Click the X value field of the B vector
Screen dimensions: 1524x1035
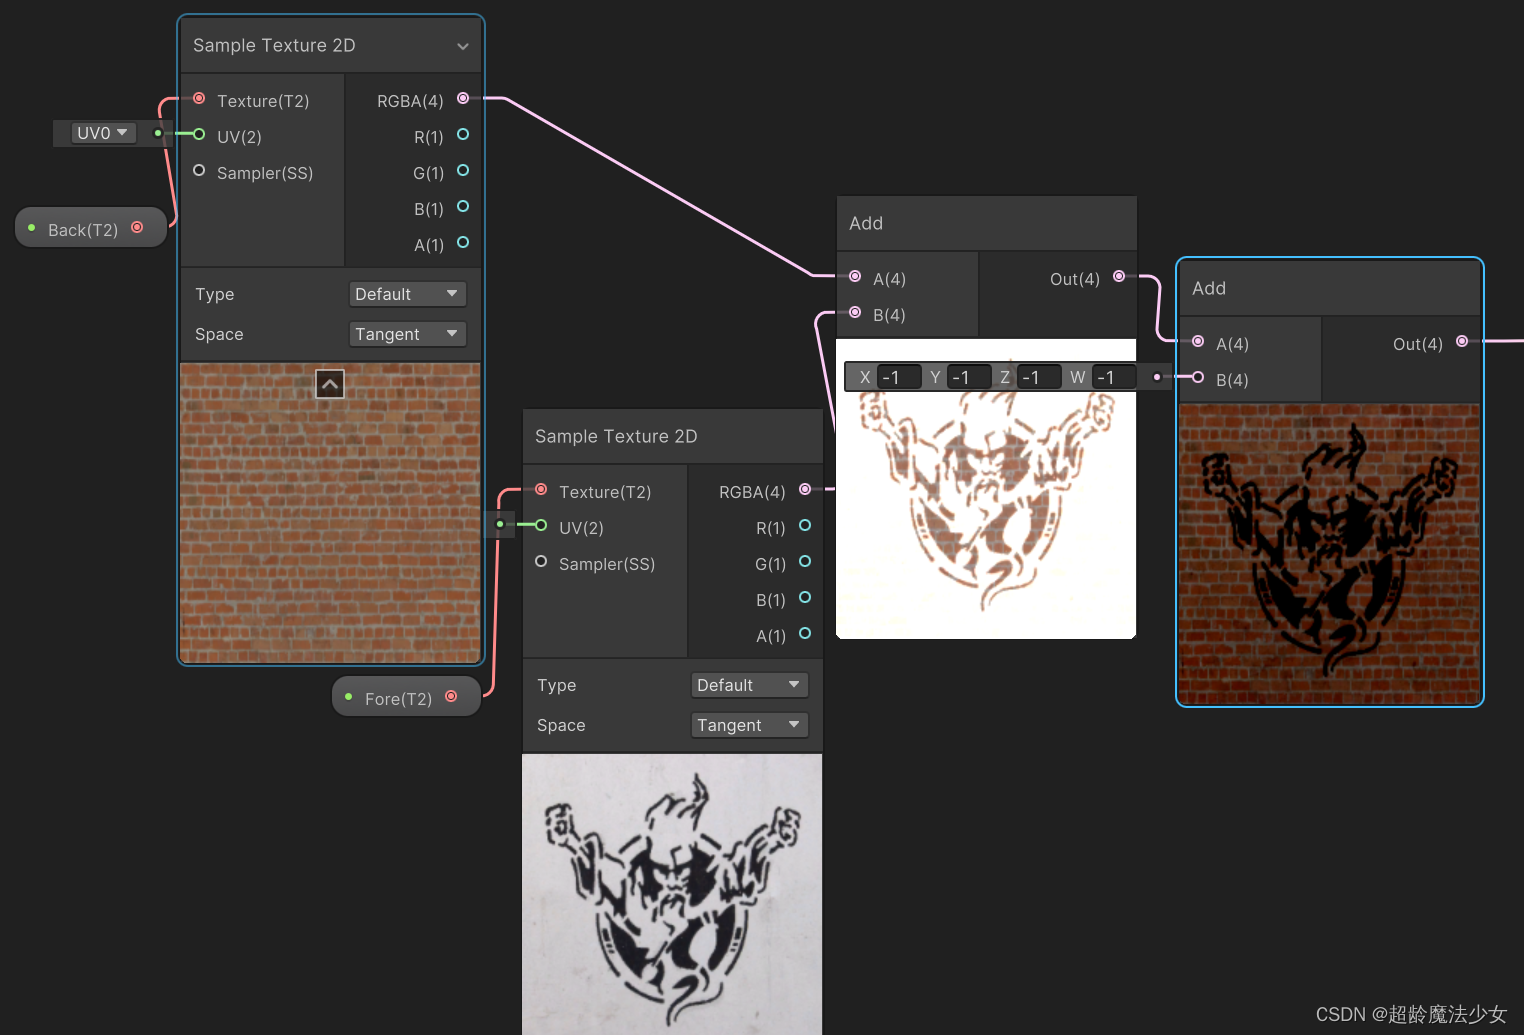click(x=898, y=377)
